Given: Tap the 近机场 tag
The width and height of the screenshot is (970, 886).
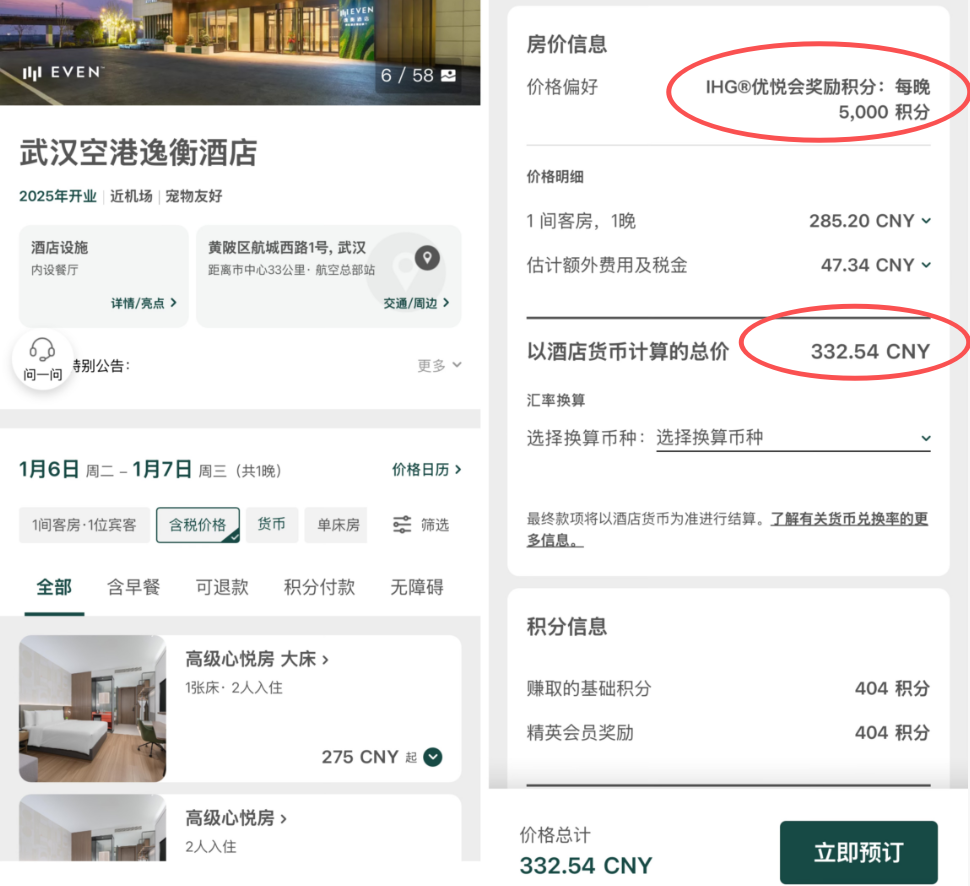Looking at the screenshot, I should pos(131,196).
